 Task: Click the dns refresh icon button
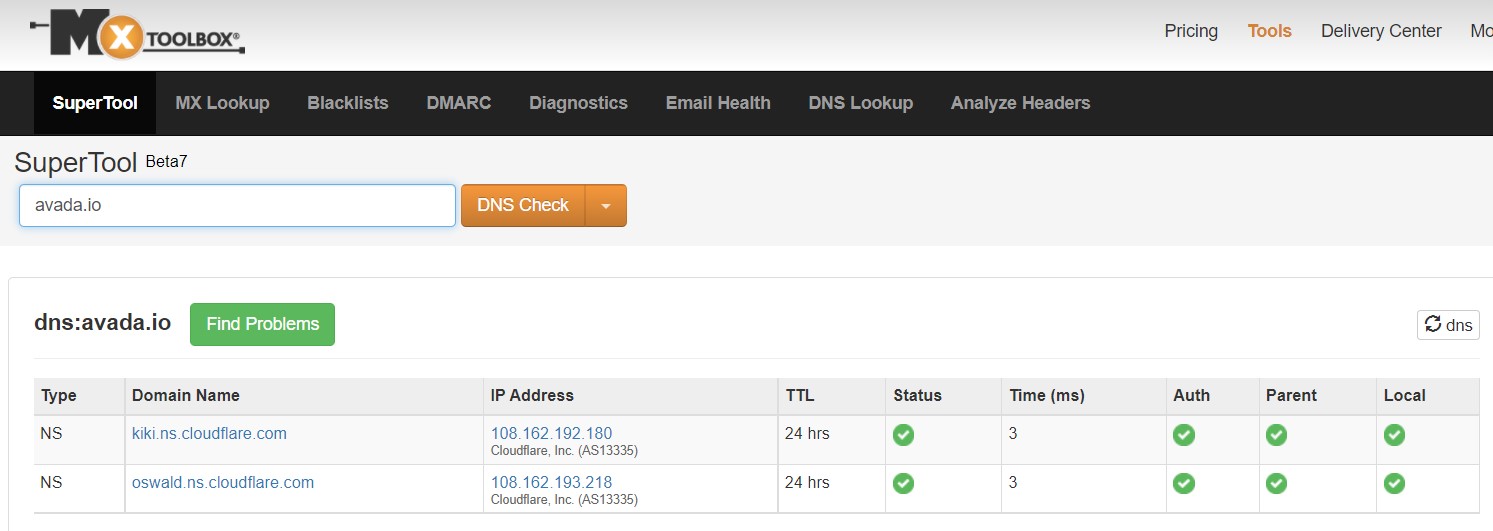click(1447, 324)
